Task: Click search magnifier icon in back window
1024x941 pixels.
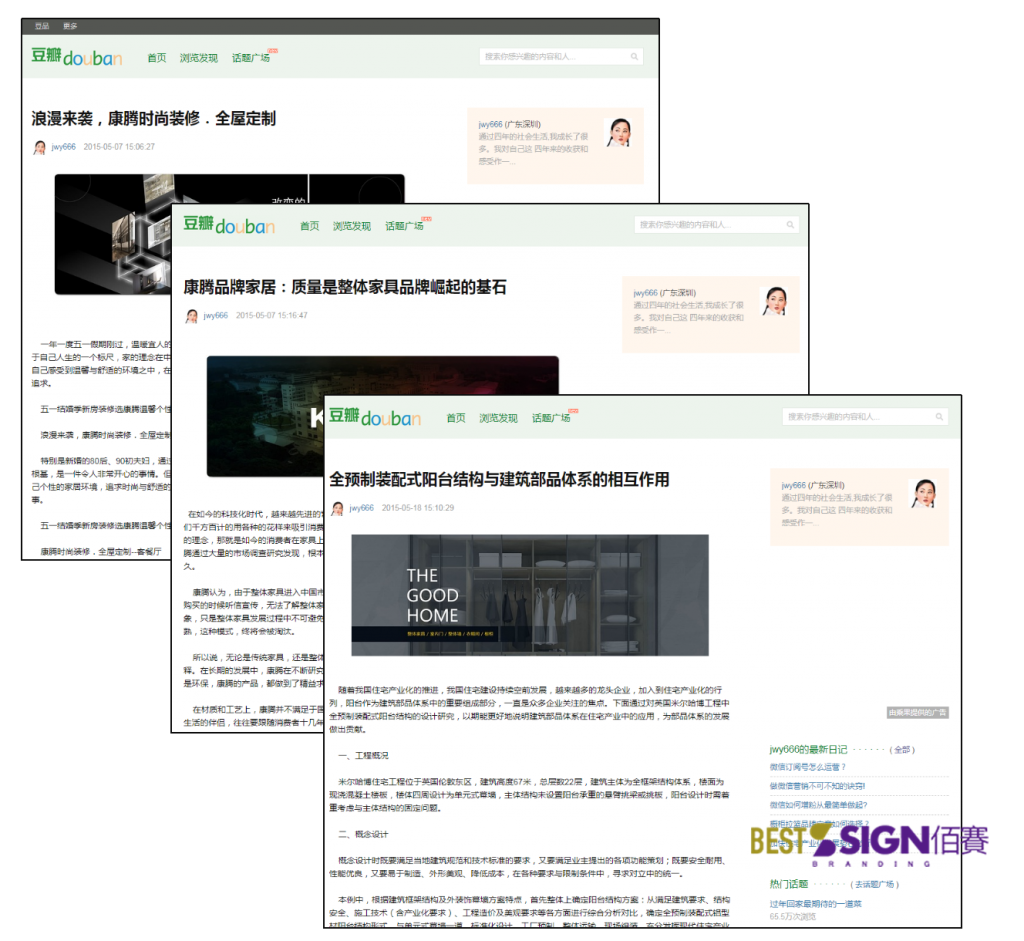Action: (634, 57)
